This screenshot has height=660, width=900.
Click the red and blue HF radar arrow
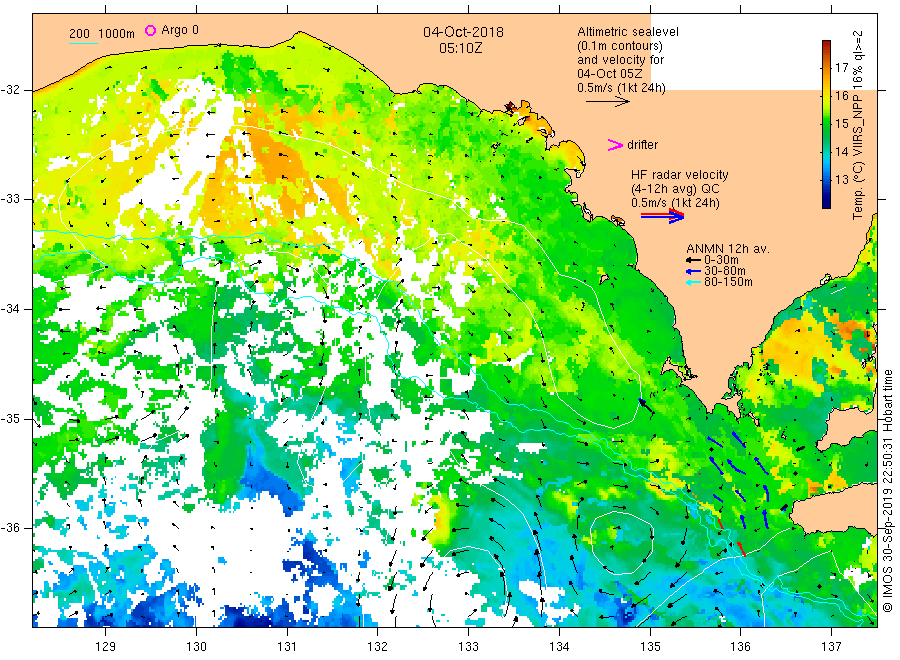point(662,216)
